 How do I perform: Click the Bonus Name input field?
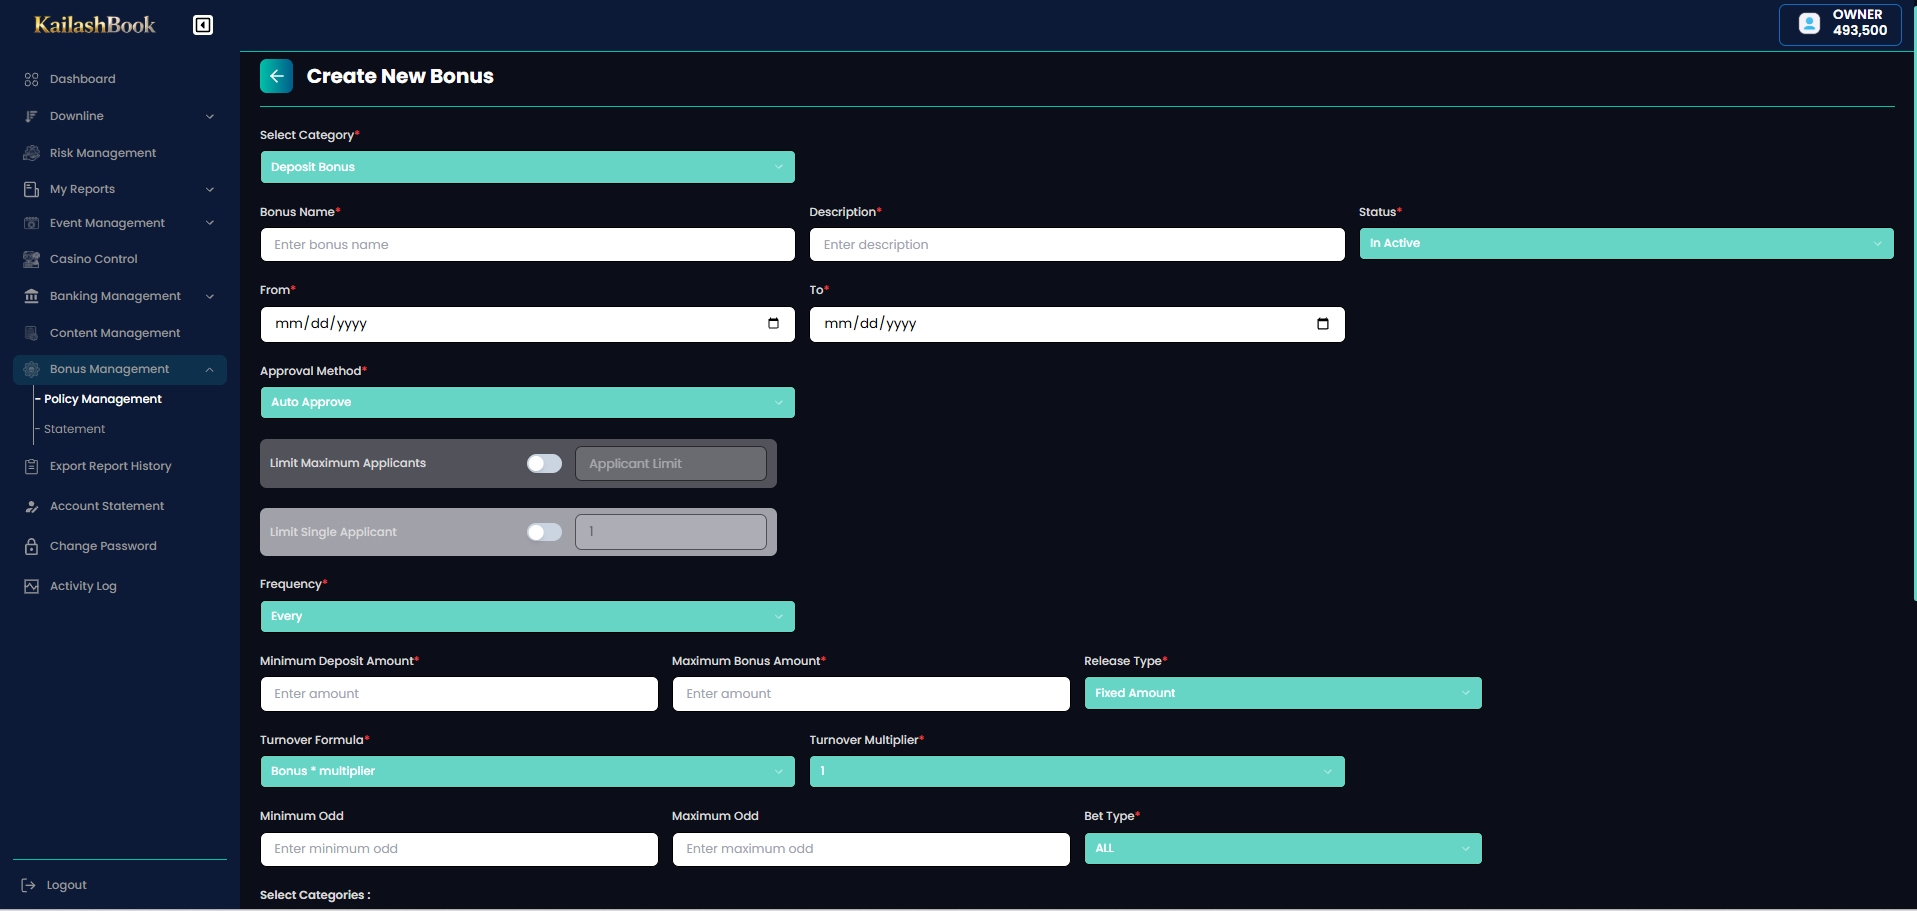click(527, 245)
